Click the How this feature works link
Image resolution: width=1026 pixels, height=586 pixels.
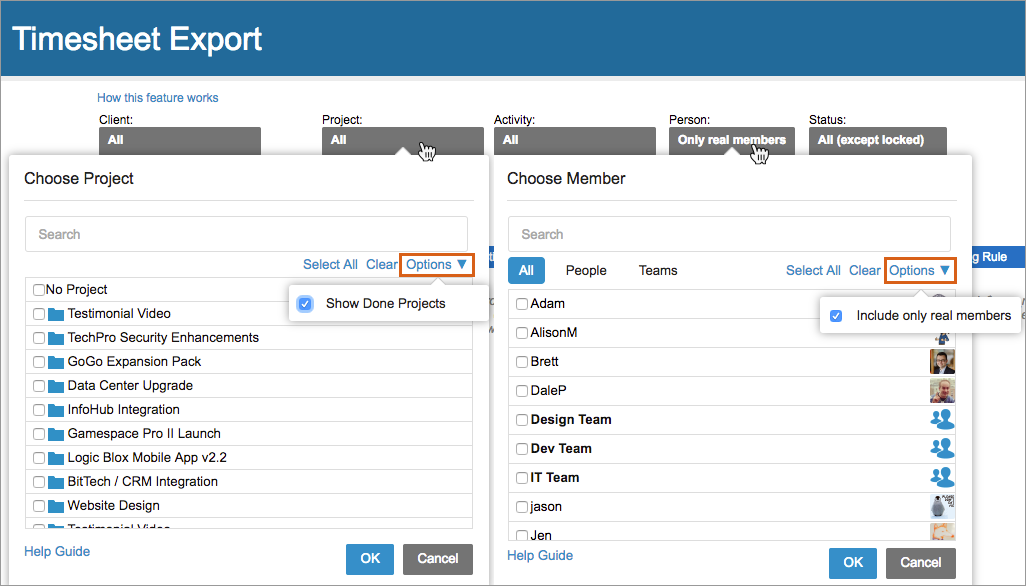[157, 97]
